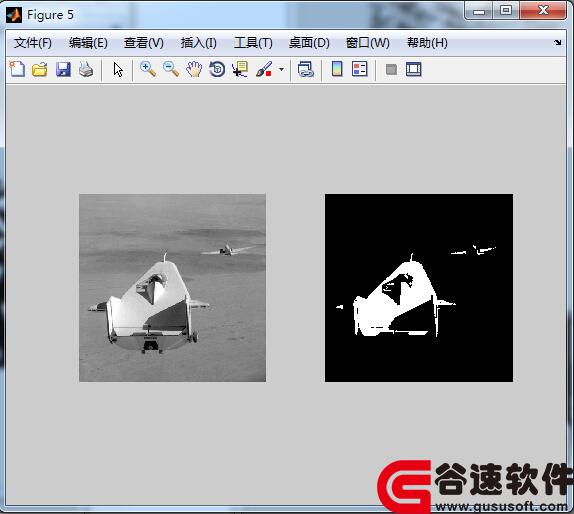The width and height of the screenshot is (574, 514).
Task: Open the 工具(T) menu
Action: pyautogui.click(x=253, y=43)
